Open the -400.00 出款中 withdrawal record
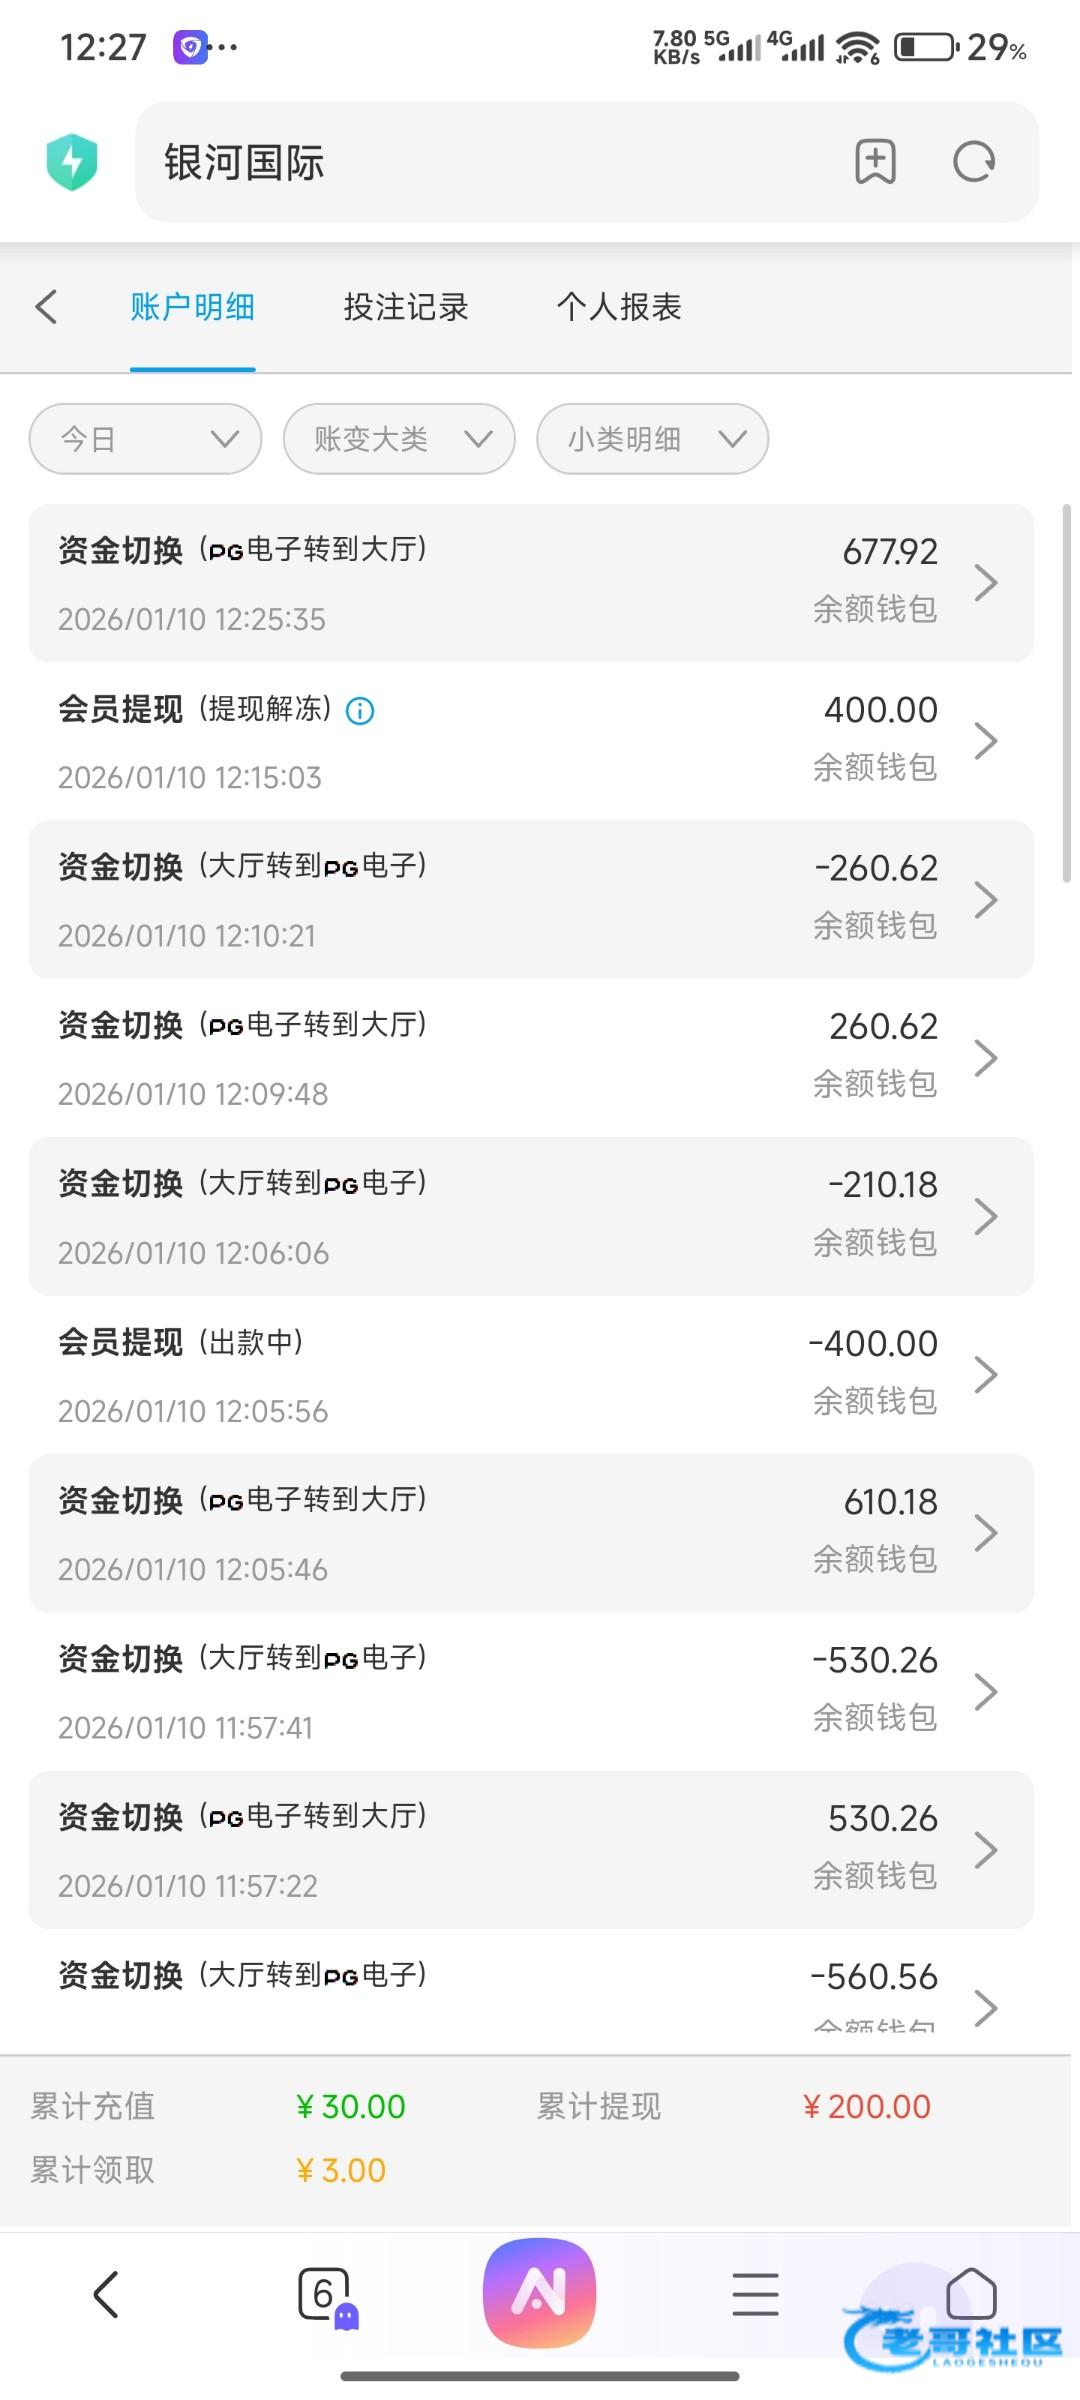1080x2400 pixels. (x=530, y=1375)
